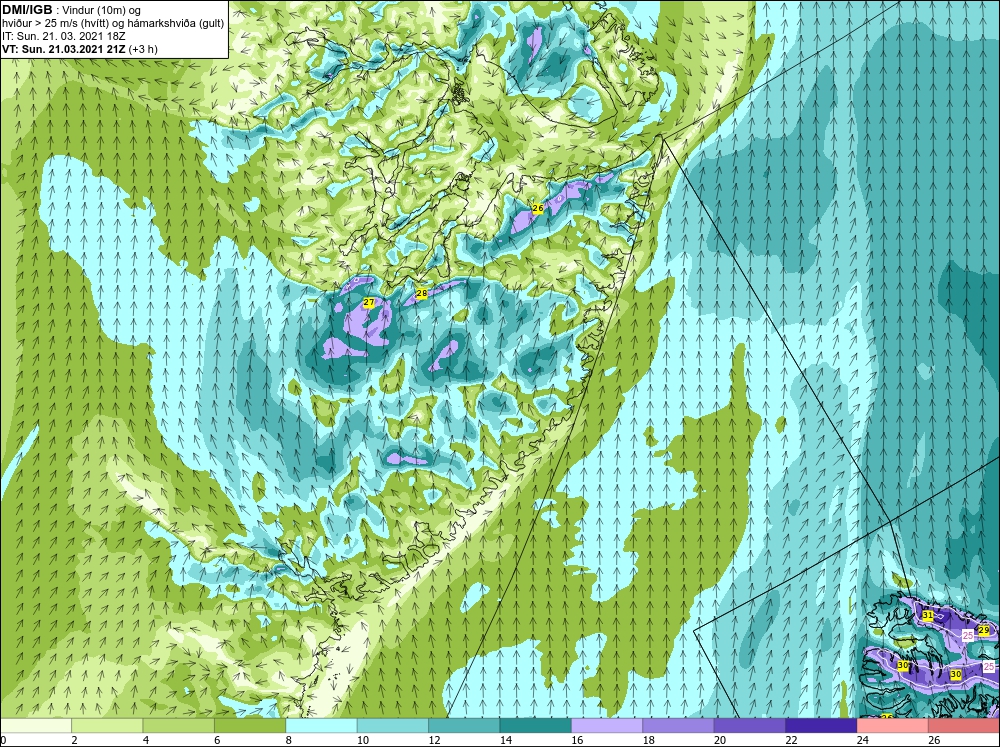Click the colour scale tick label 24
The width and height of the screenshot is (1000, 747).
tap(862, 740)
